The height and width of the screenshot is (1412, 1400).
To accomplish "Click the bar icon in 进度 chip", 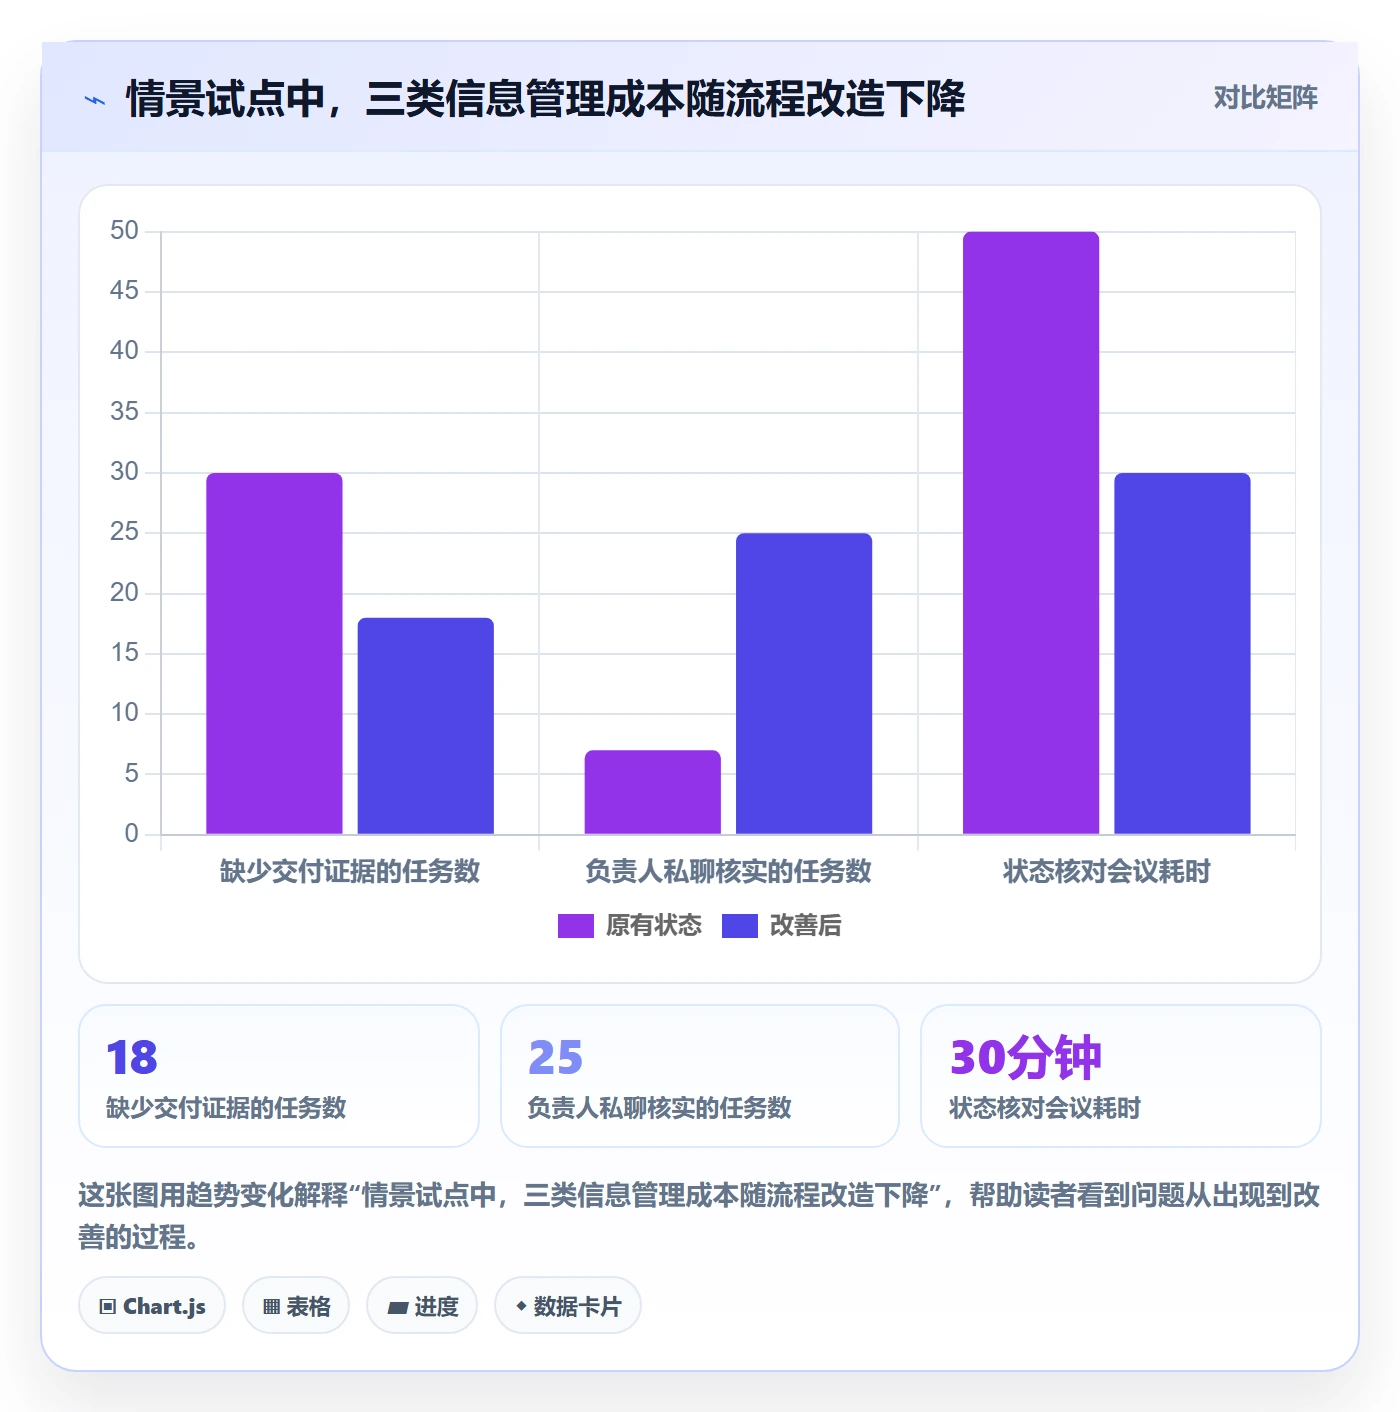I will [398, 1307].
